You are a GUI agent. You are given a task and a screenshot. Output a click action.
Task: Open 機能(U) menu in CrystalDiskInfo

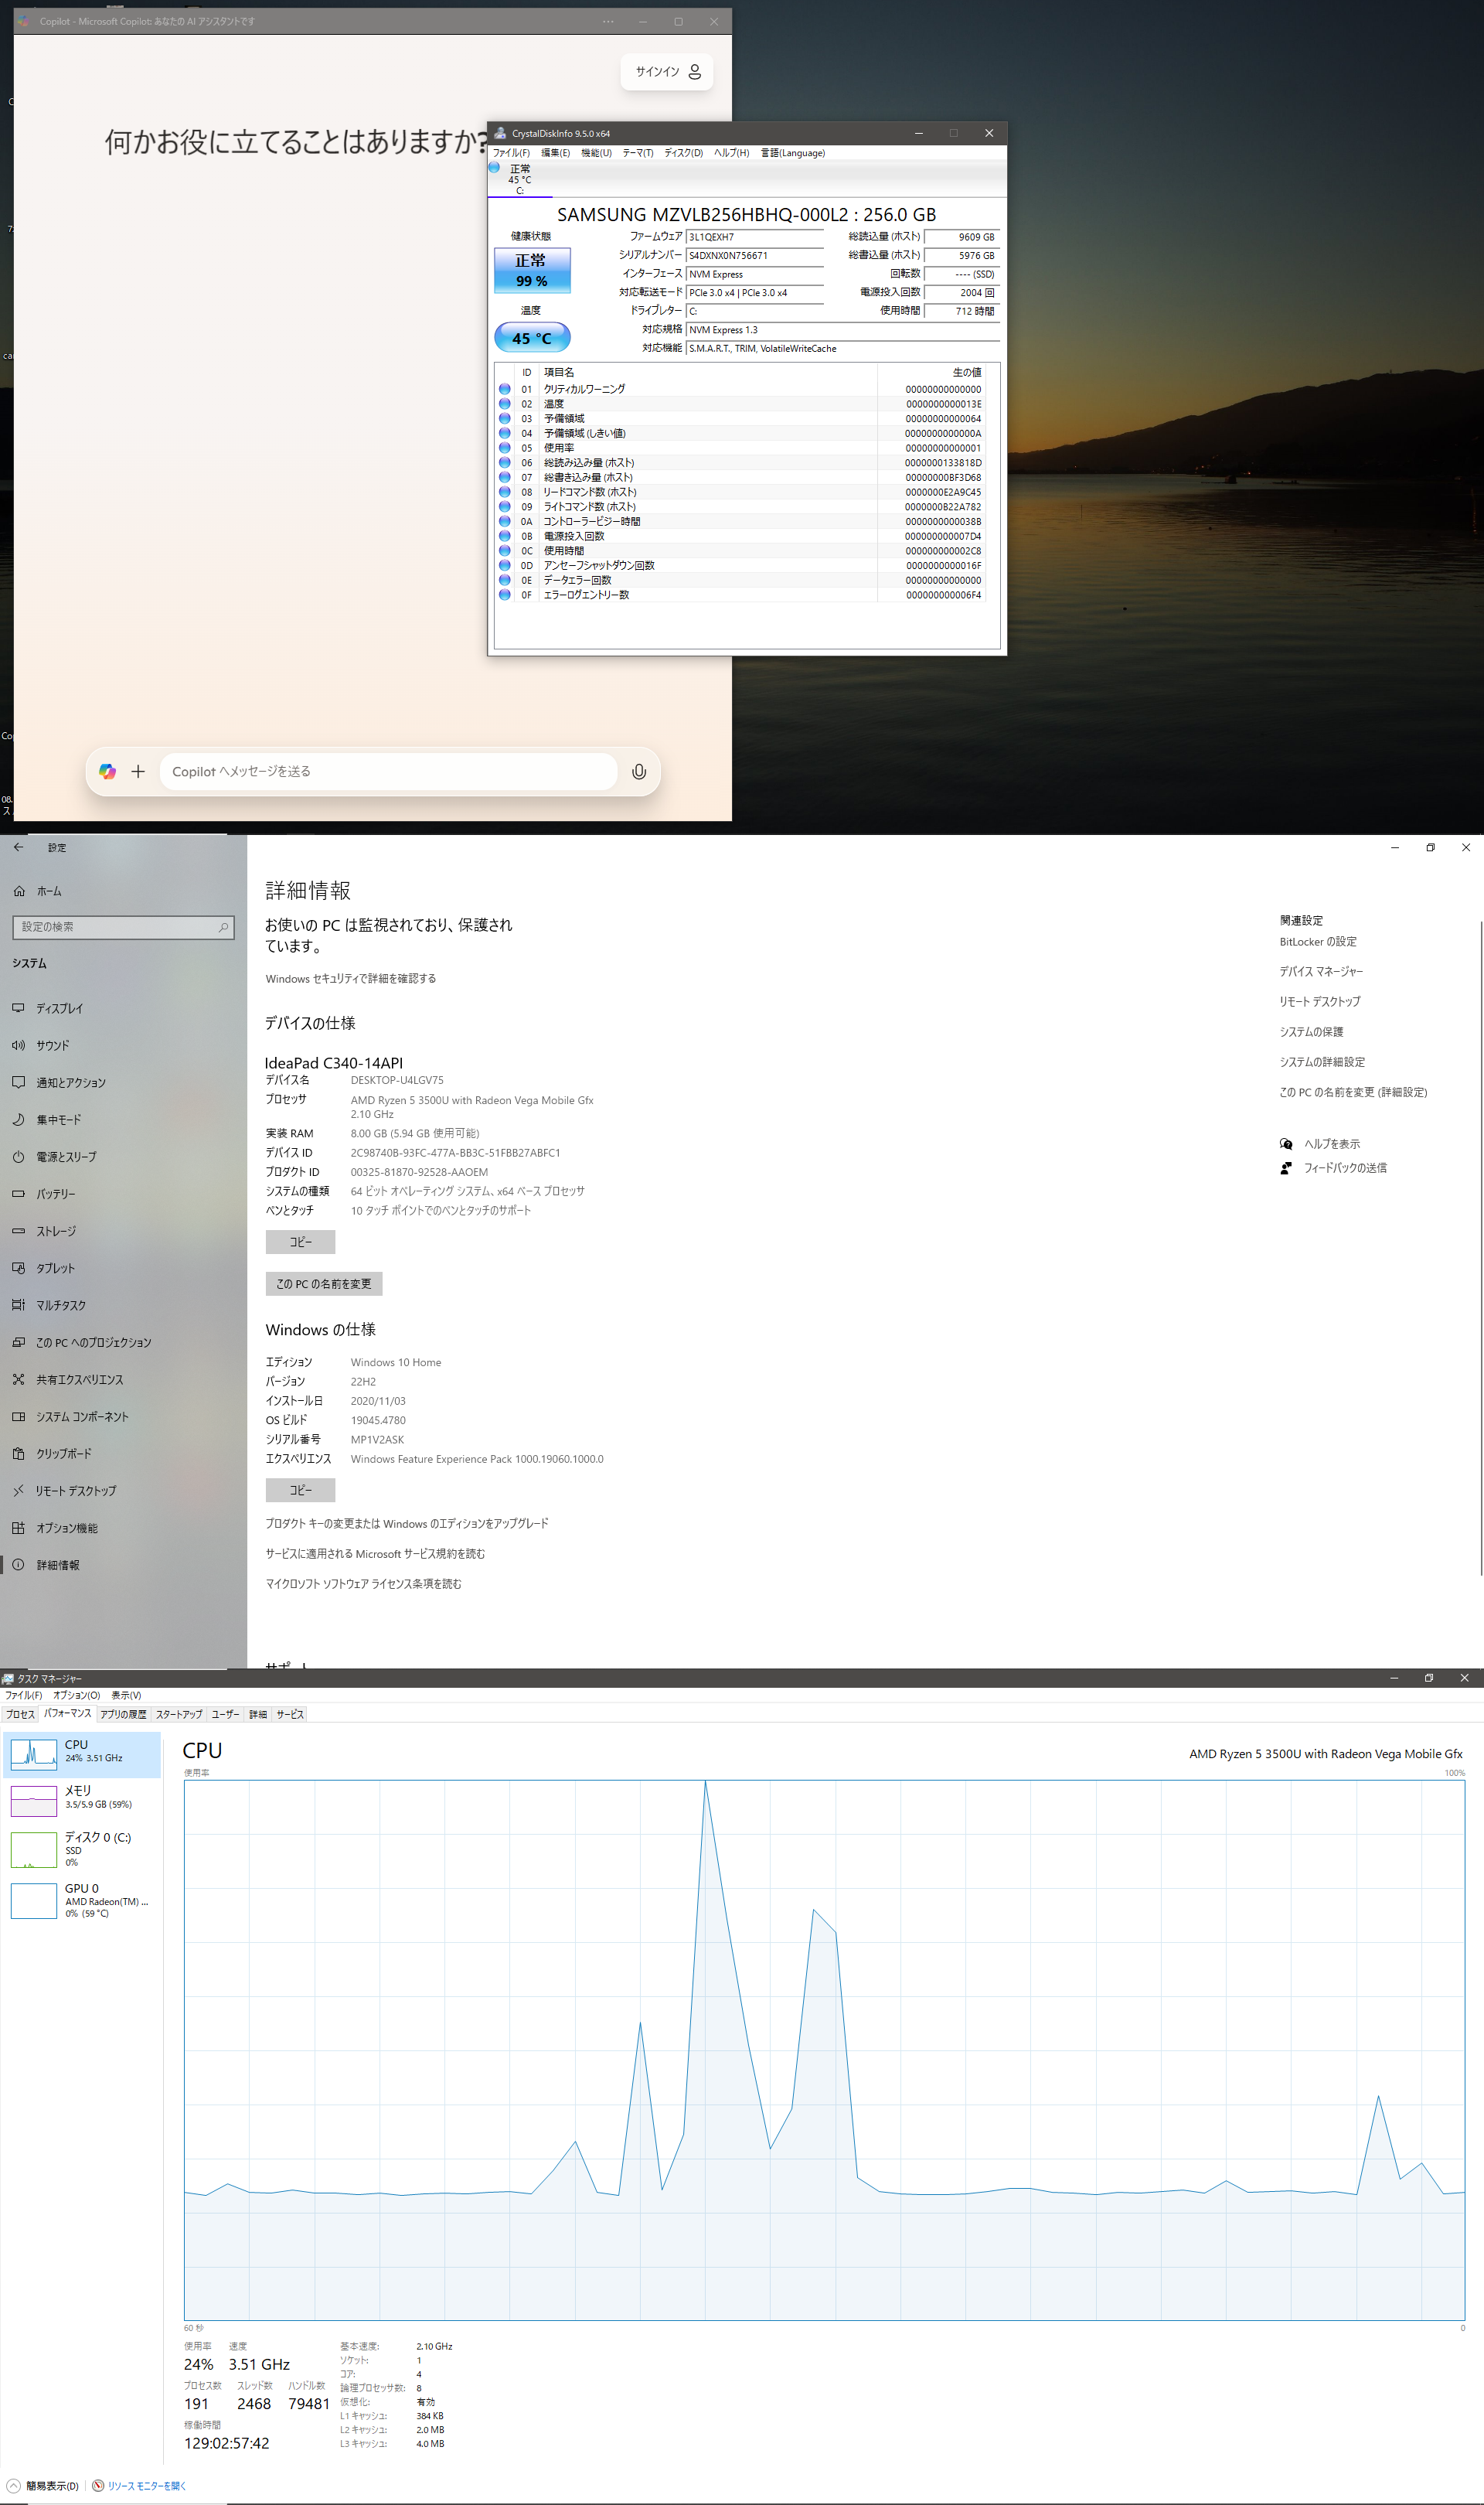(x=596, y=153)
